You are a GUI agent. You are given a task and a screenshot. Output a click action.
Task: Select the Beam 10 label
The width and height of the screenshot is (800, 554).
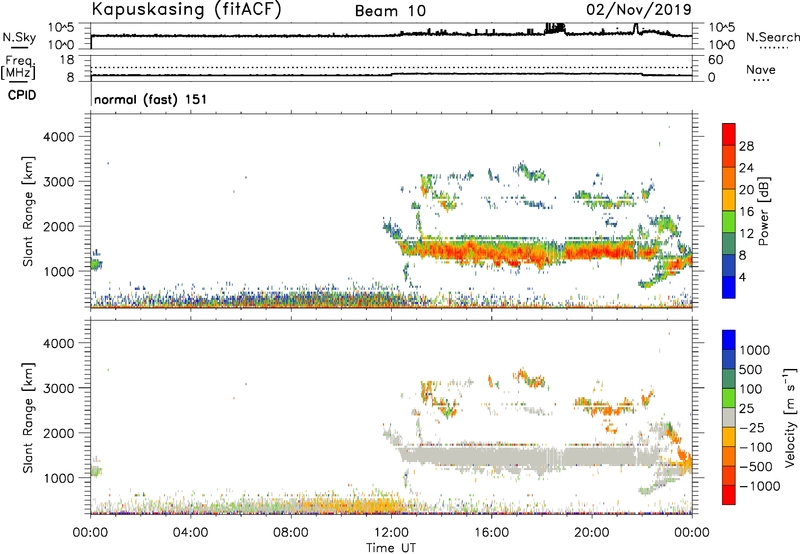point(390,11)
